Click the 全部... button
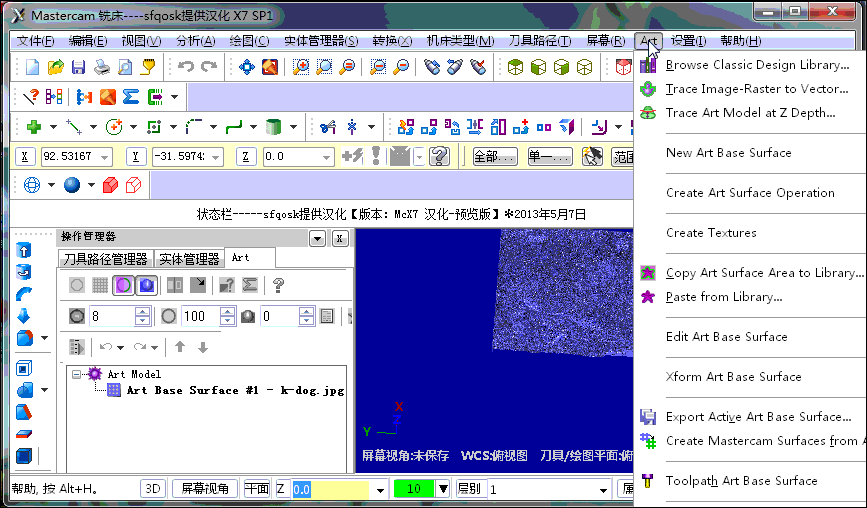Viewport: 867px width, 508px height. pos(495,157)
